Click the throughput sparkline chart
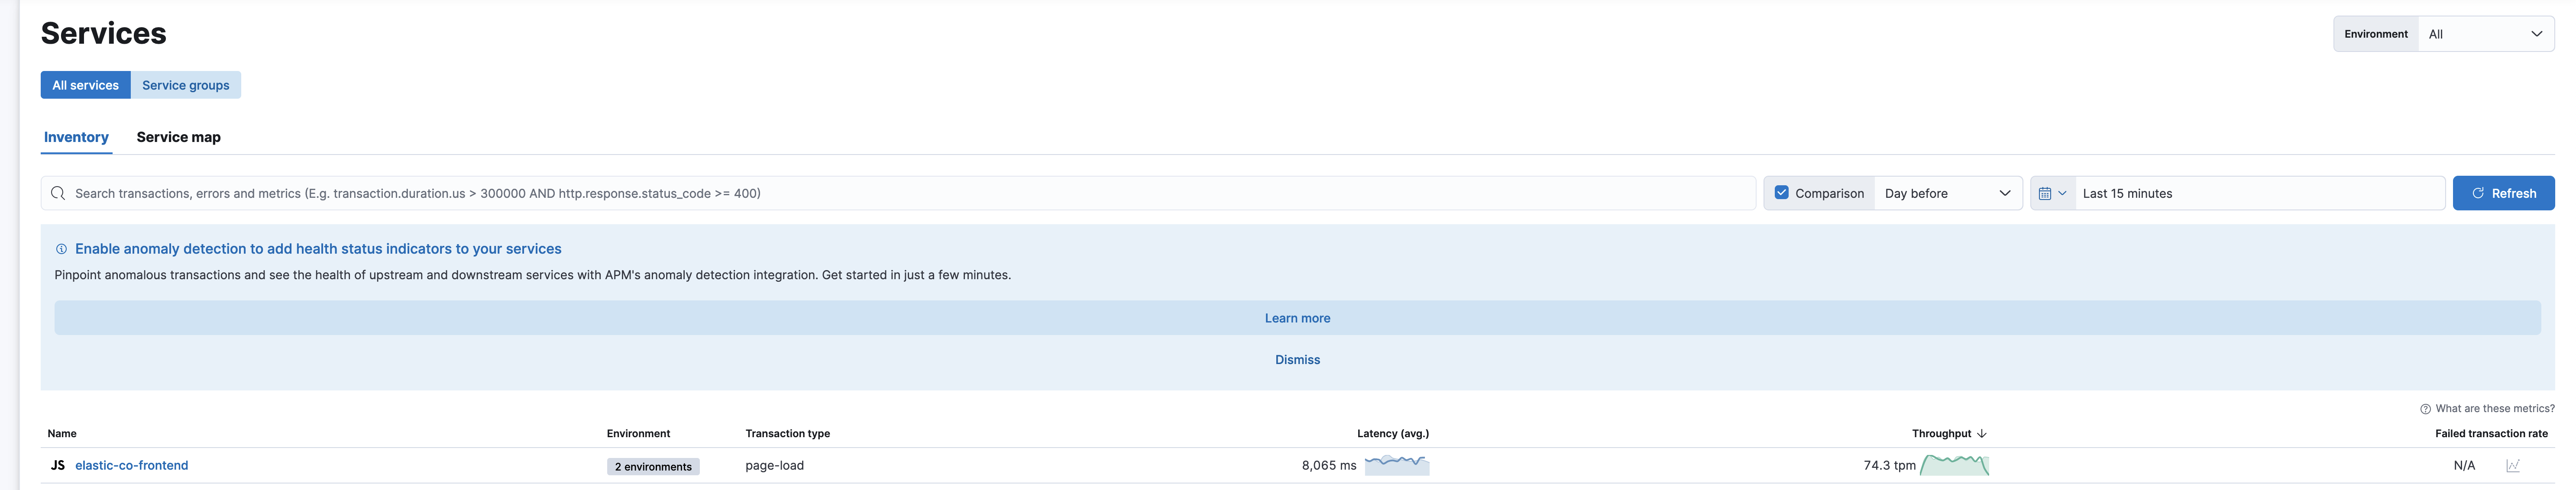Image resolution: width=2576 pixels, height=490 pixels. (x=1956, y=465)
